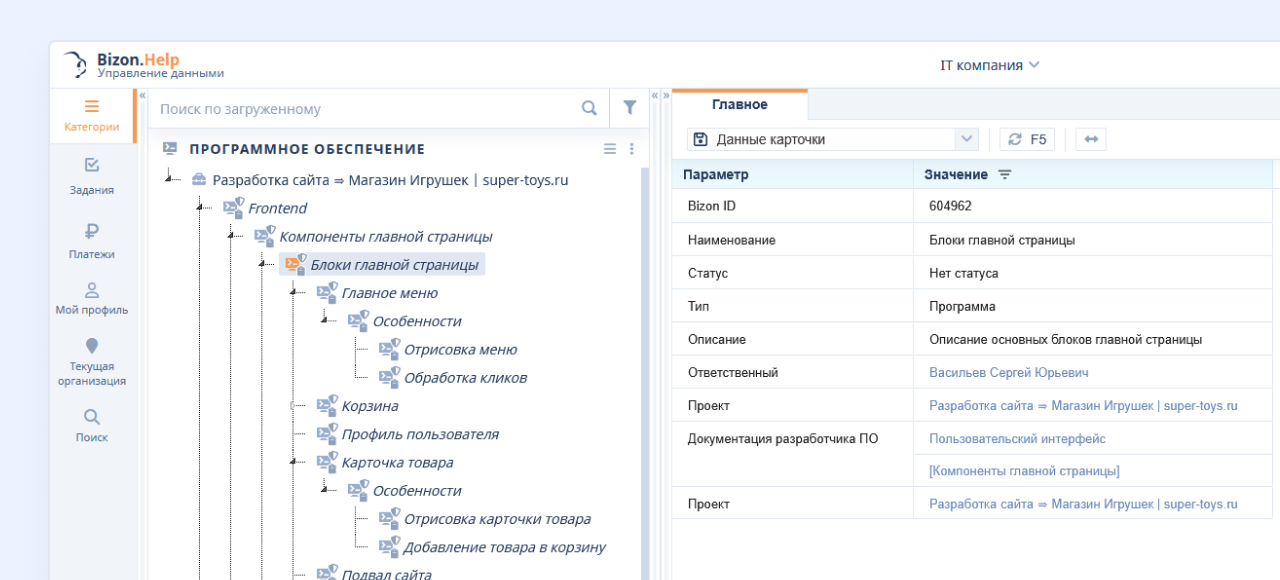
Task: Select Блоки главной страницы tree item
Action: click(x=394, y=264)
